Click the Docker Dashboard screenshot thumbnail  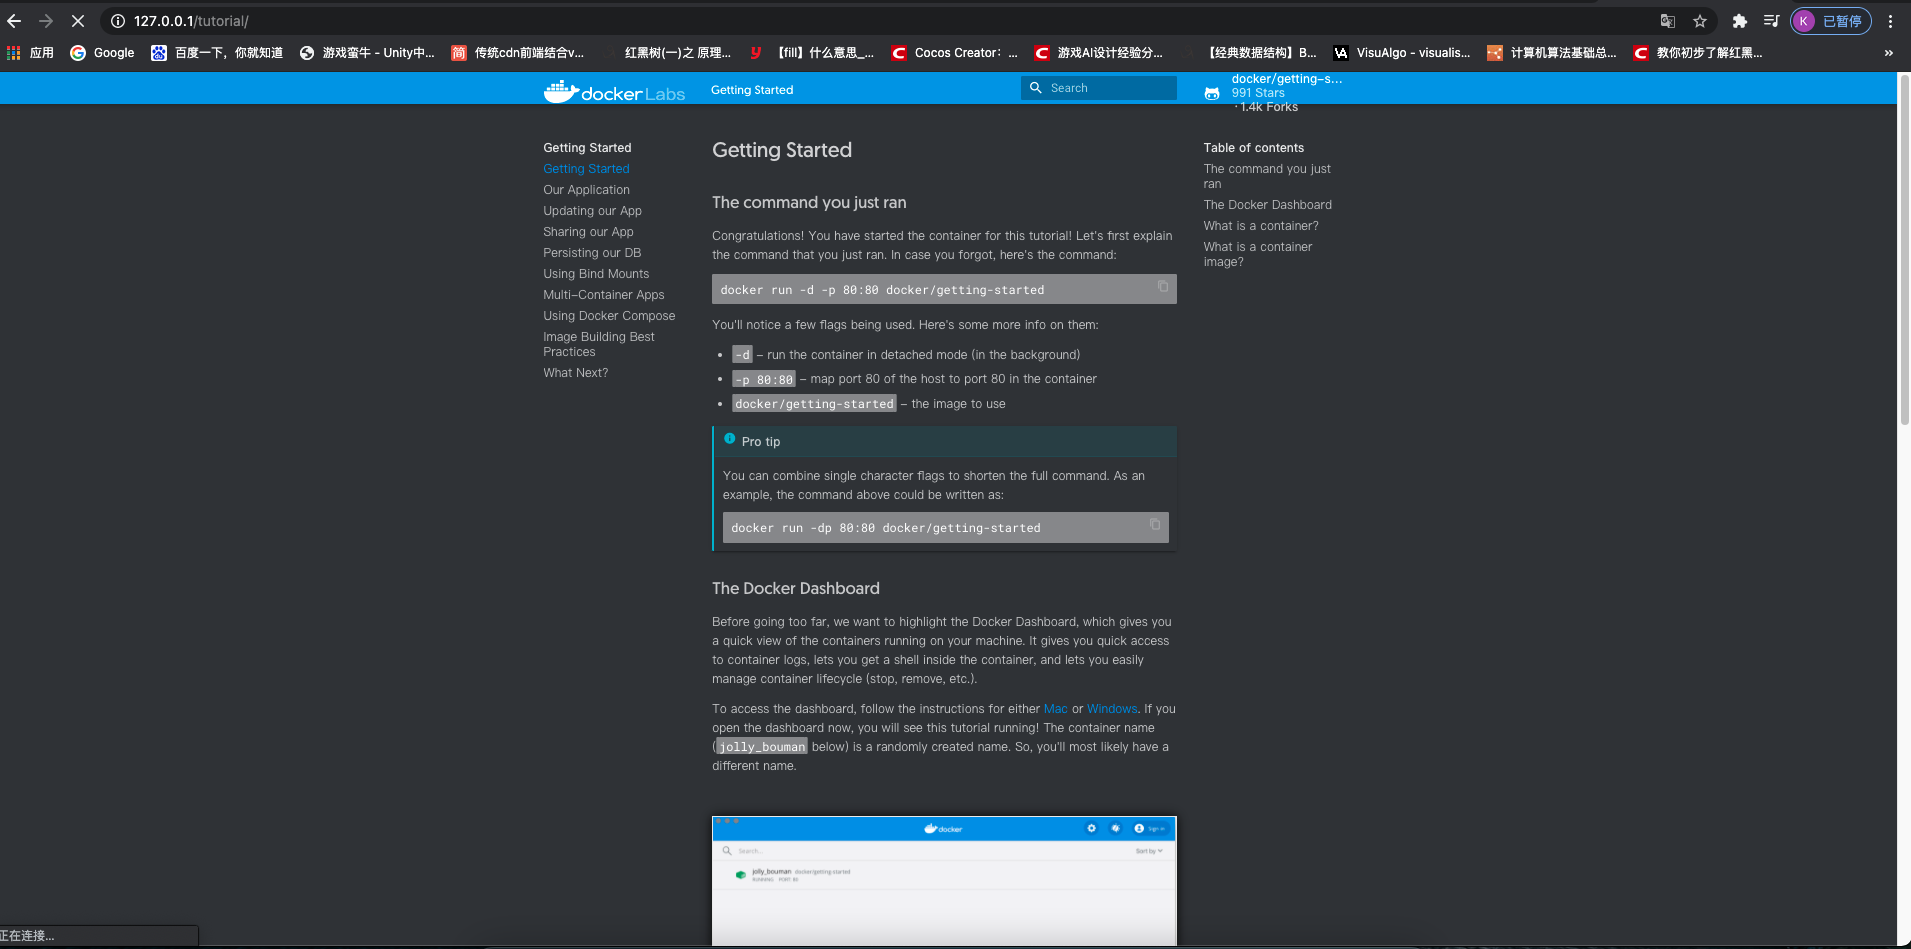[x=944, y=881]
